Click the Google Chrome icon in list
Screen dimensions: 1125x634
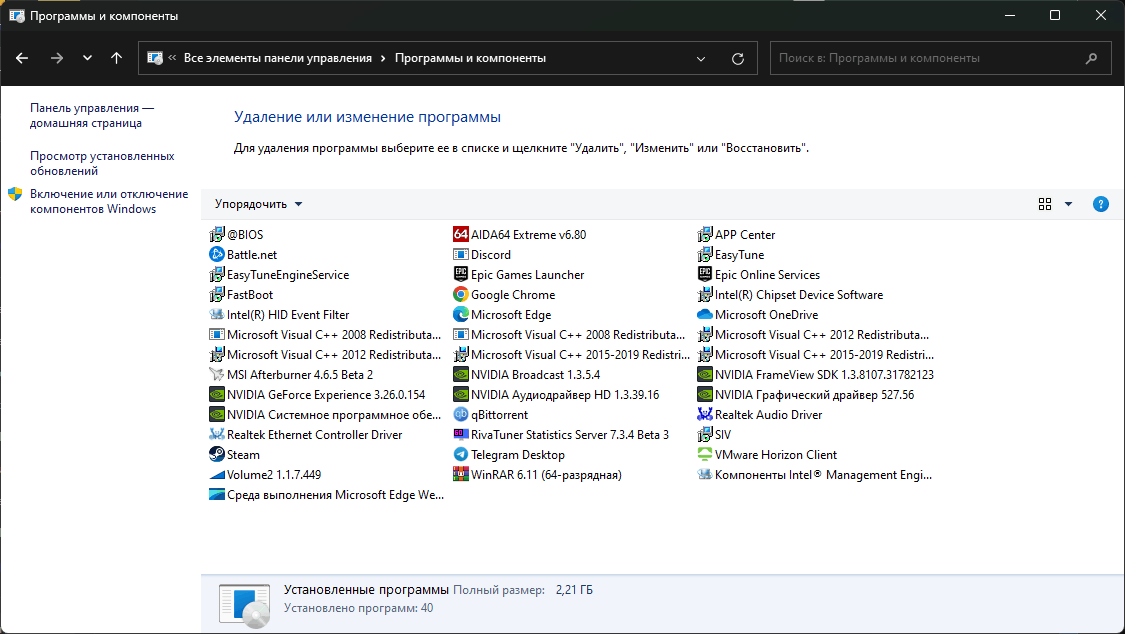(461, 295)
